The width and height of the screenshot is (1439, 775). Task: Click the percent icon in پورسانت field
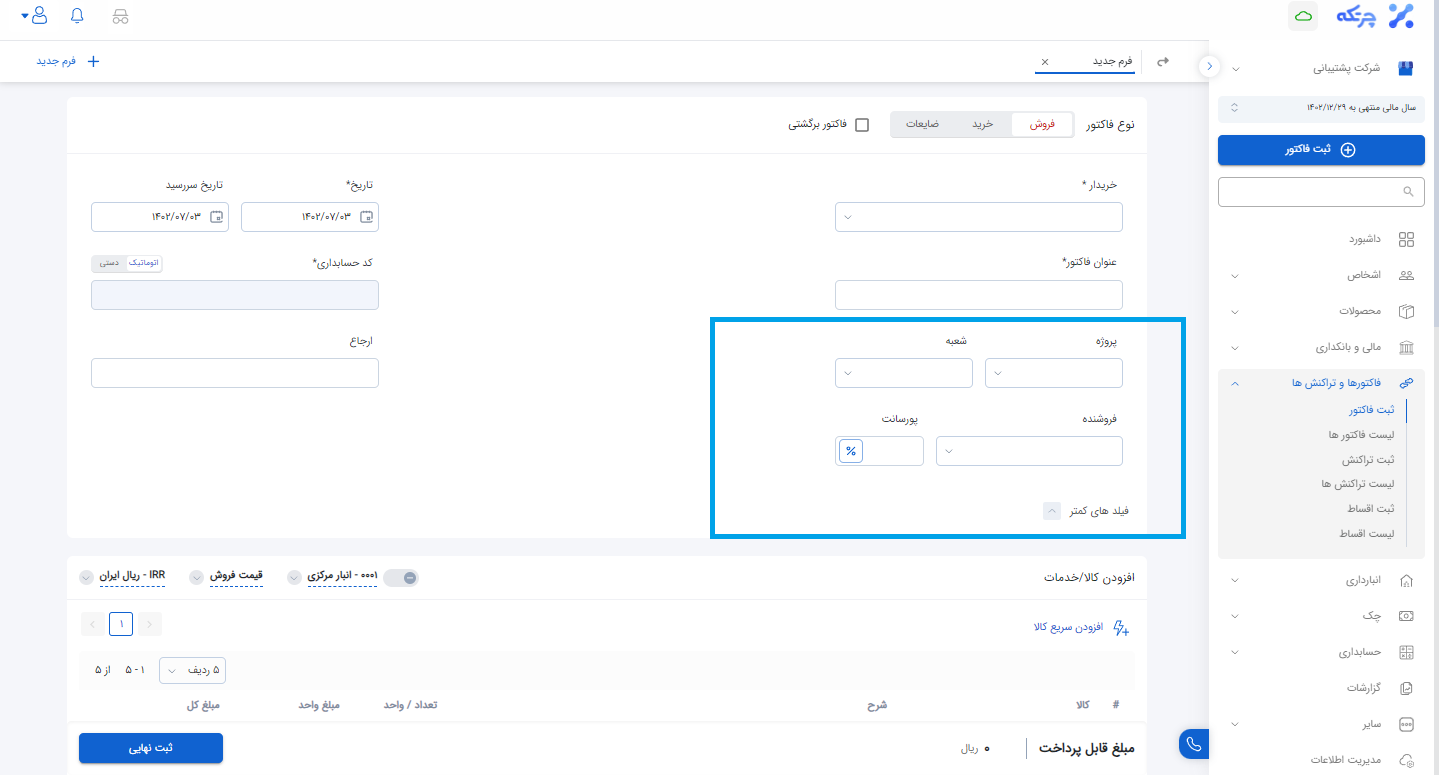(x=851, y=451)
